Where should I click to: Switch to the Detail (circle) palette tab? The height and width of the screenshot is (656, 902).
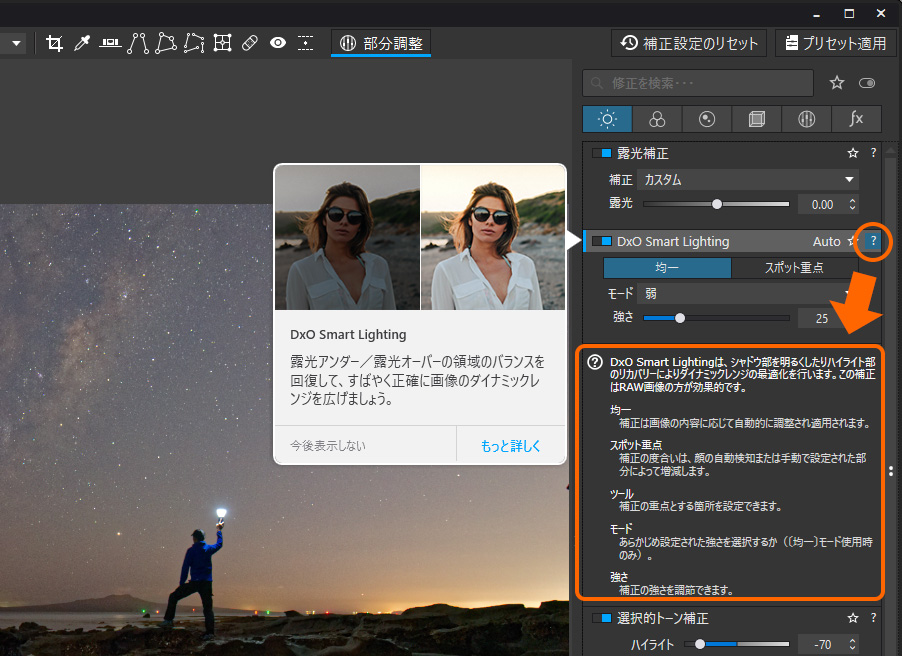pyautogui.click(x=707, y=119)
